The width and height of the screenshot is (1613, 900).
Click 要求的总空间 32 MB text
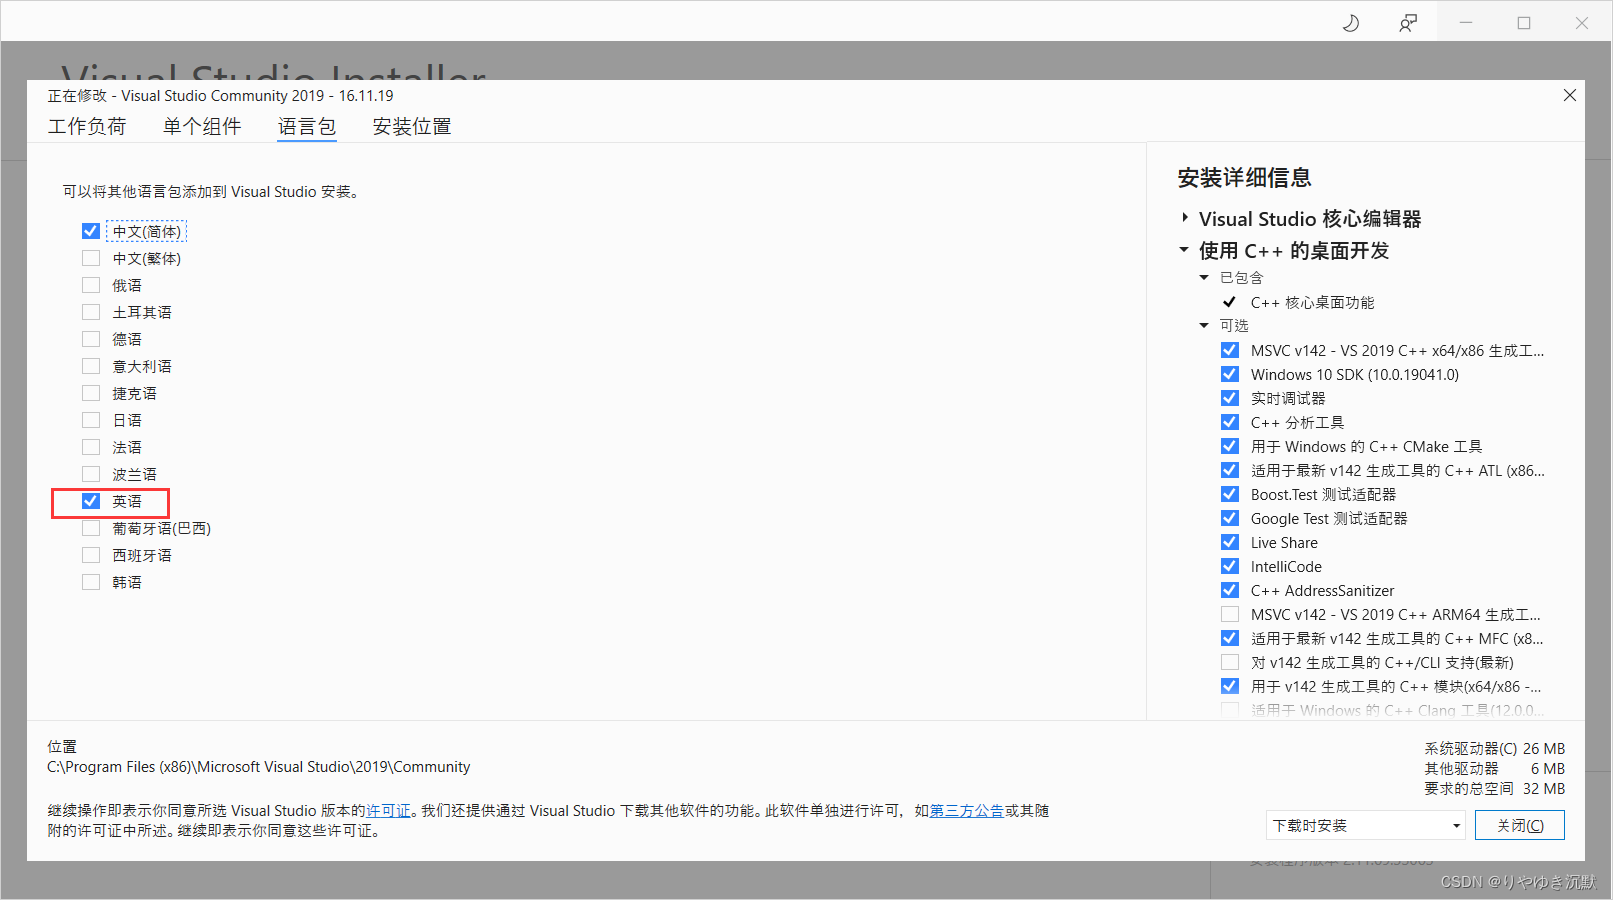coord(1494,789)
